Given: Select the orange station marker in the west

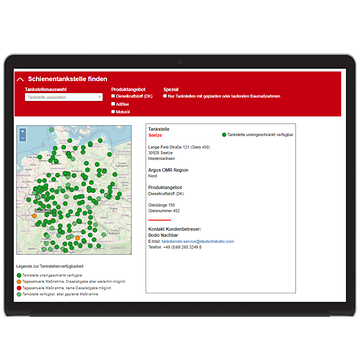Looking at the screenshot, I should pos(34,216).
